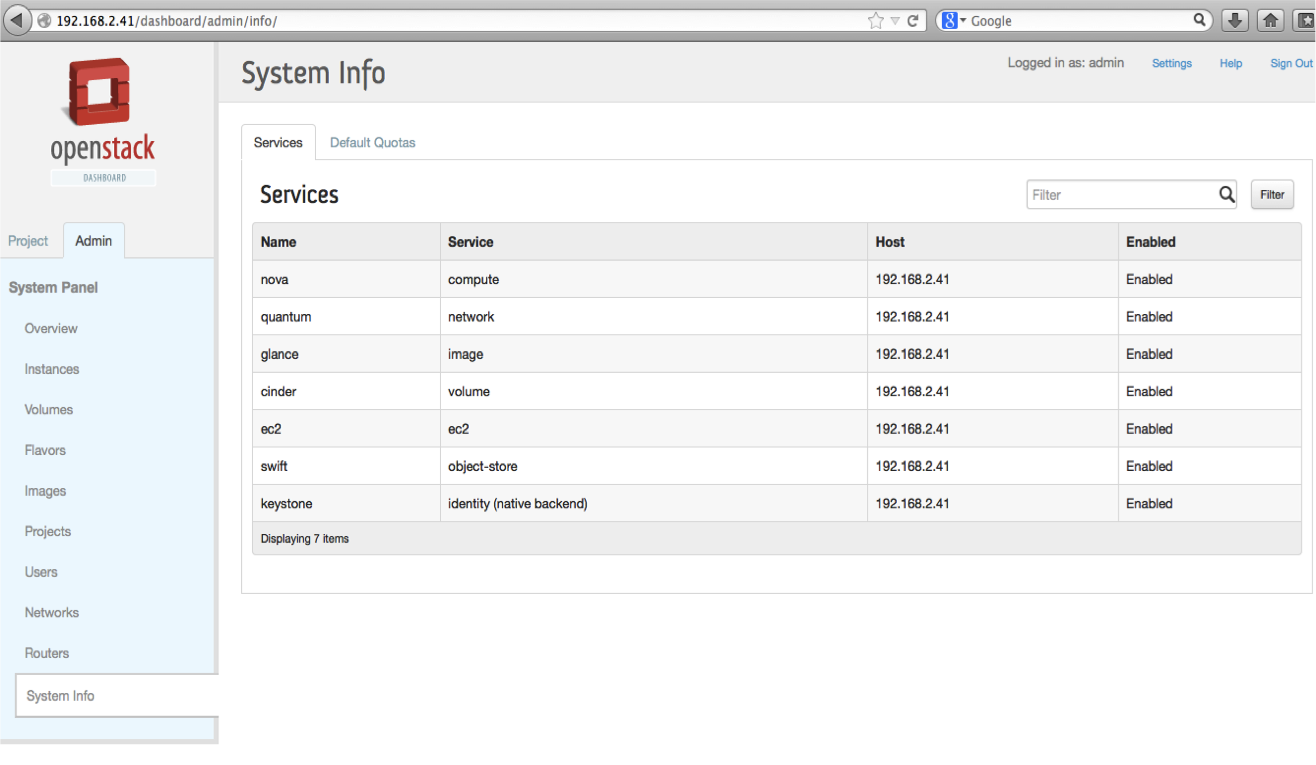Screen dimensions: 1316x765
Task: Click the Enabled status in swift row
Action: [1149, 466]
